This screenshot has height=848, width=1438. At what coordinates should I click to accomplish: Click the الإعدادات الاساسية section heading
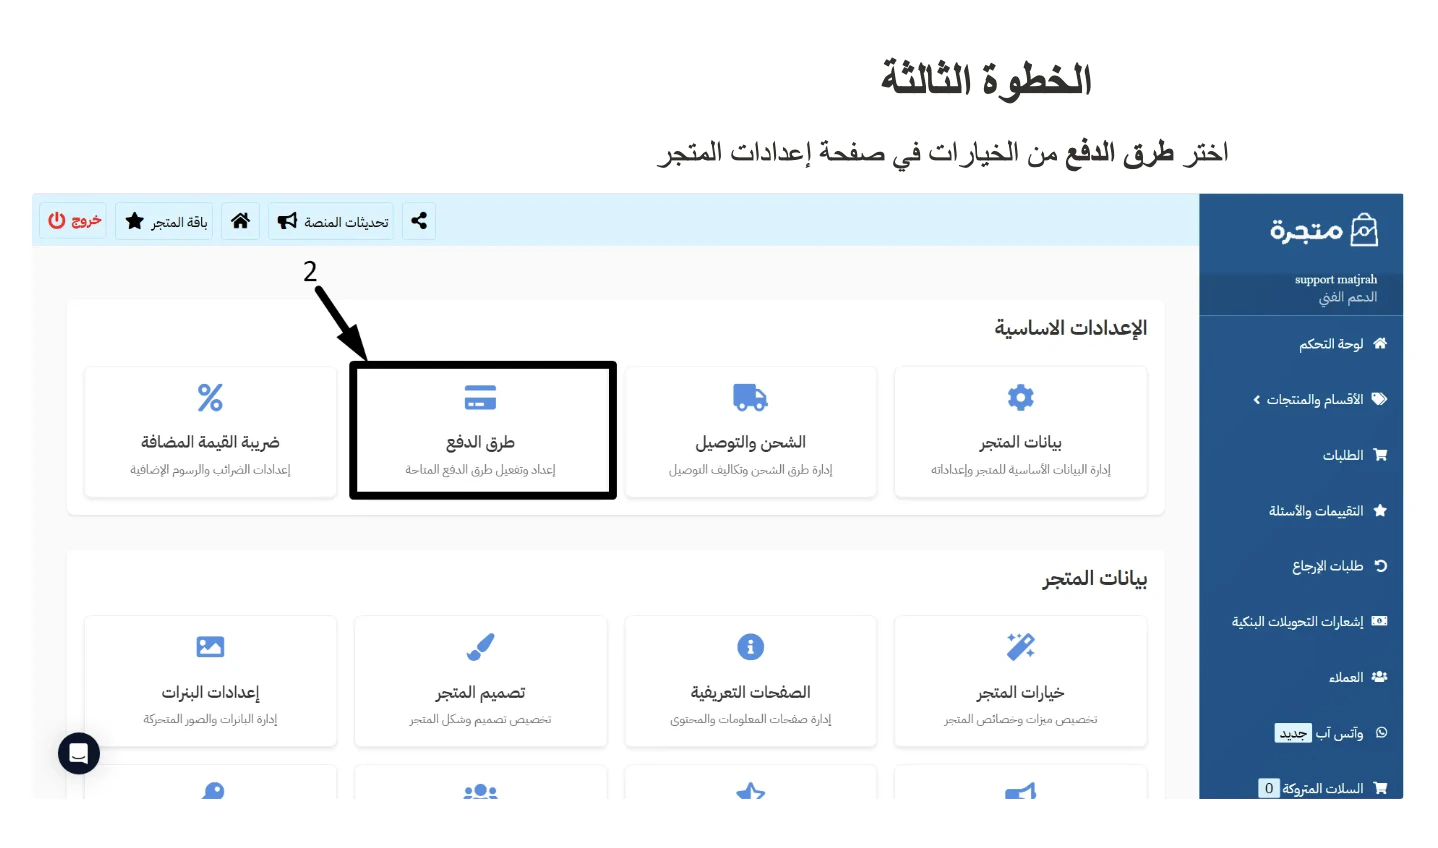[1071, 328]
